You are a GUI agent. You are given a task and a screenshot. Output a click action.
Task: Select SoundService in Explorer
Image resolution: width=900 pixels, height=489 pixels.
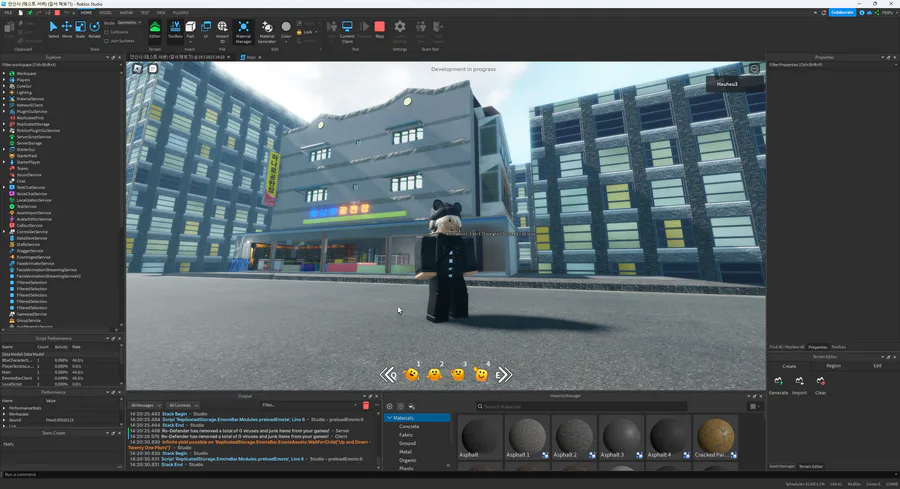click(29, 174)
